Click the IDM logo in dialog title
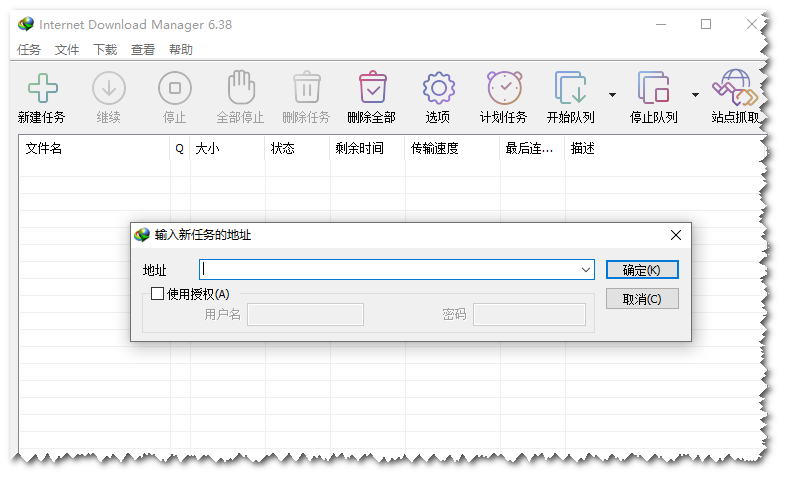 142,234
